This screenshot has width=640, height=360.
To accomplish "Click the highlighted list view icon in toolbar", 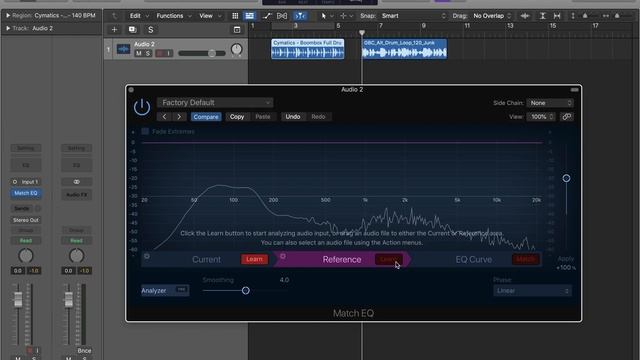I will click(249, 16).
